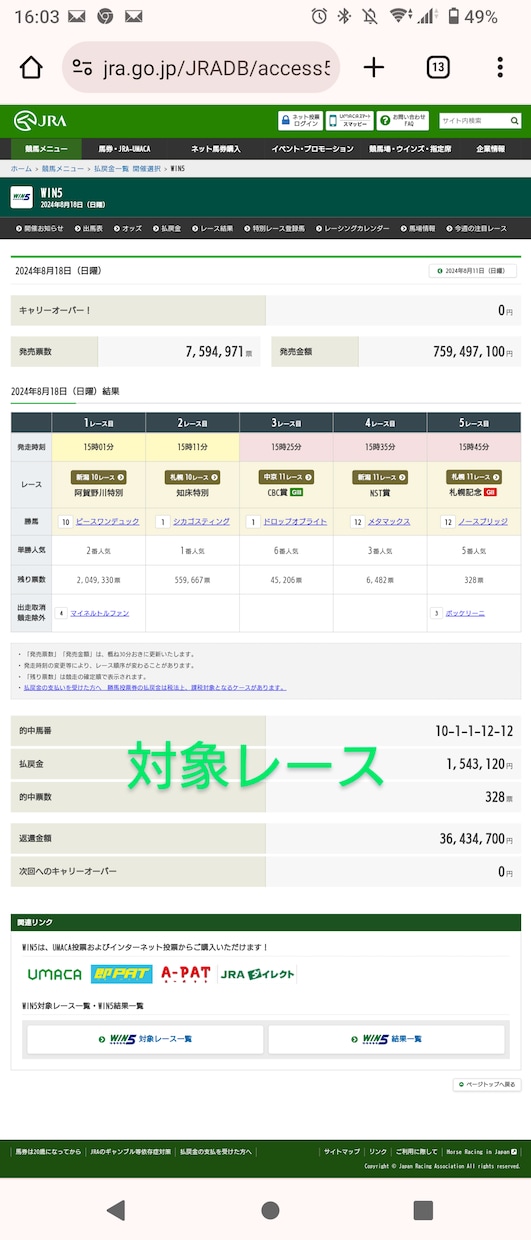The width and height of the screenshot is (531, 1240).
Task: Go to previous result 2024年8月11日
Action: pos(473,271)
